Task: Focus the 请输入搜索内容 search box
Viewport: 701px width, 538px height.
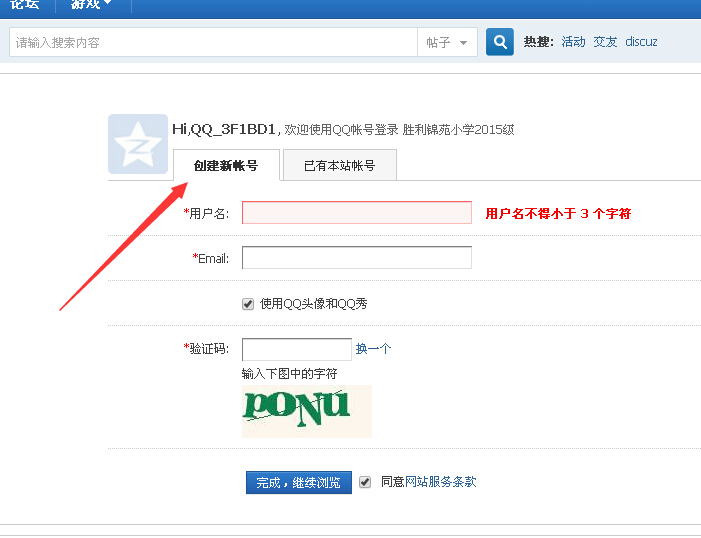Action: (213, 42)
